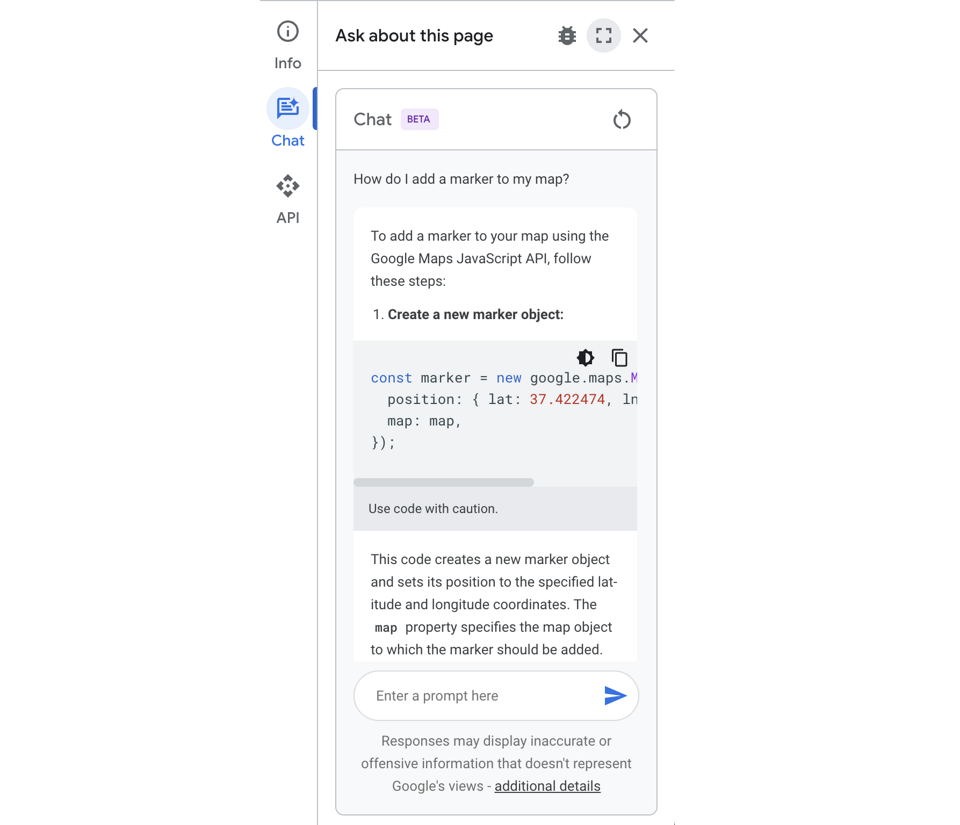Screen dimensions: 960x825
Task: Close the Ask about this page panel
Action: tap(640, 35)
